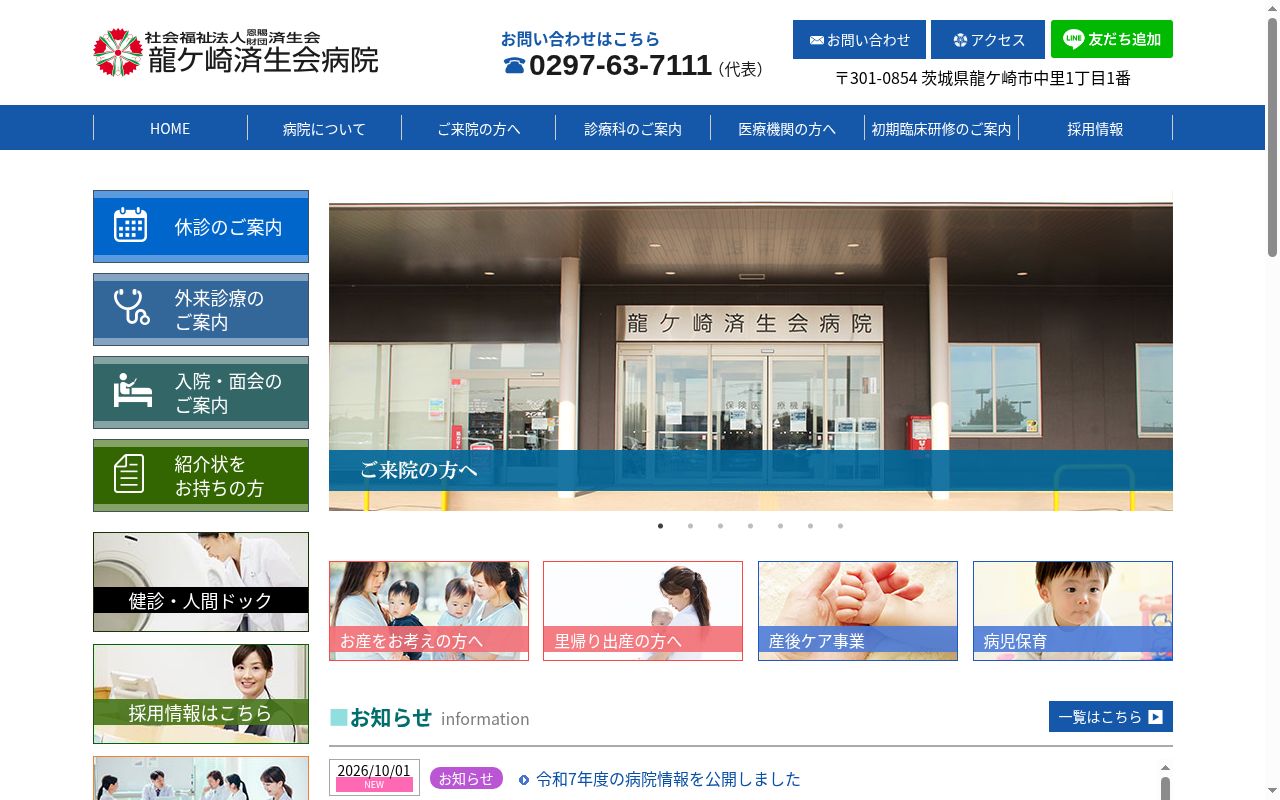This screenshot has width=1280, height=800.
Task: Click the アクセス header button
Action: point(988,40)
